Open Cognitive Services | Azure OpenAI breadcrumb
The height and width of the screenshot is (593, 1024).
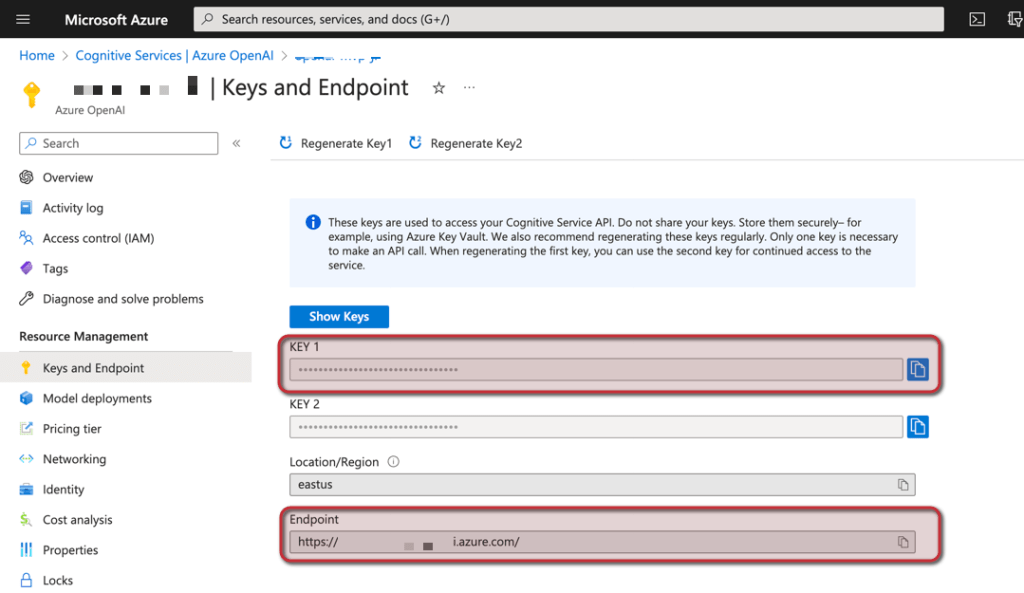tap(175, 56)
